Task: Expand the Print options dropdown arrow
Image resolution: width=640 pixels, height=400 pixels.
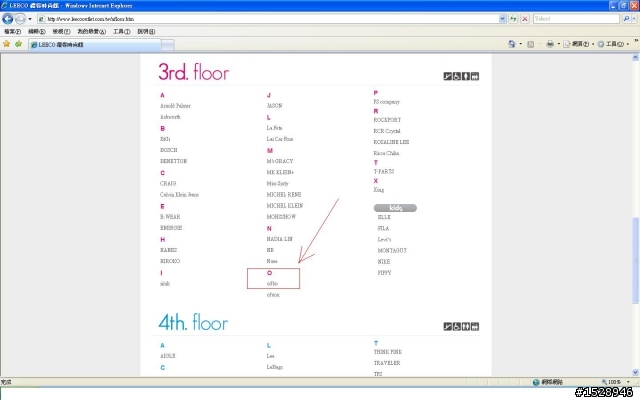Action: [x=559, y=44]
